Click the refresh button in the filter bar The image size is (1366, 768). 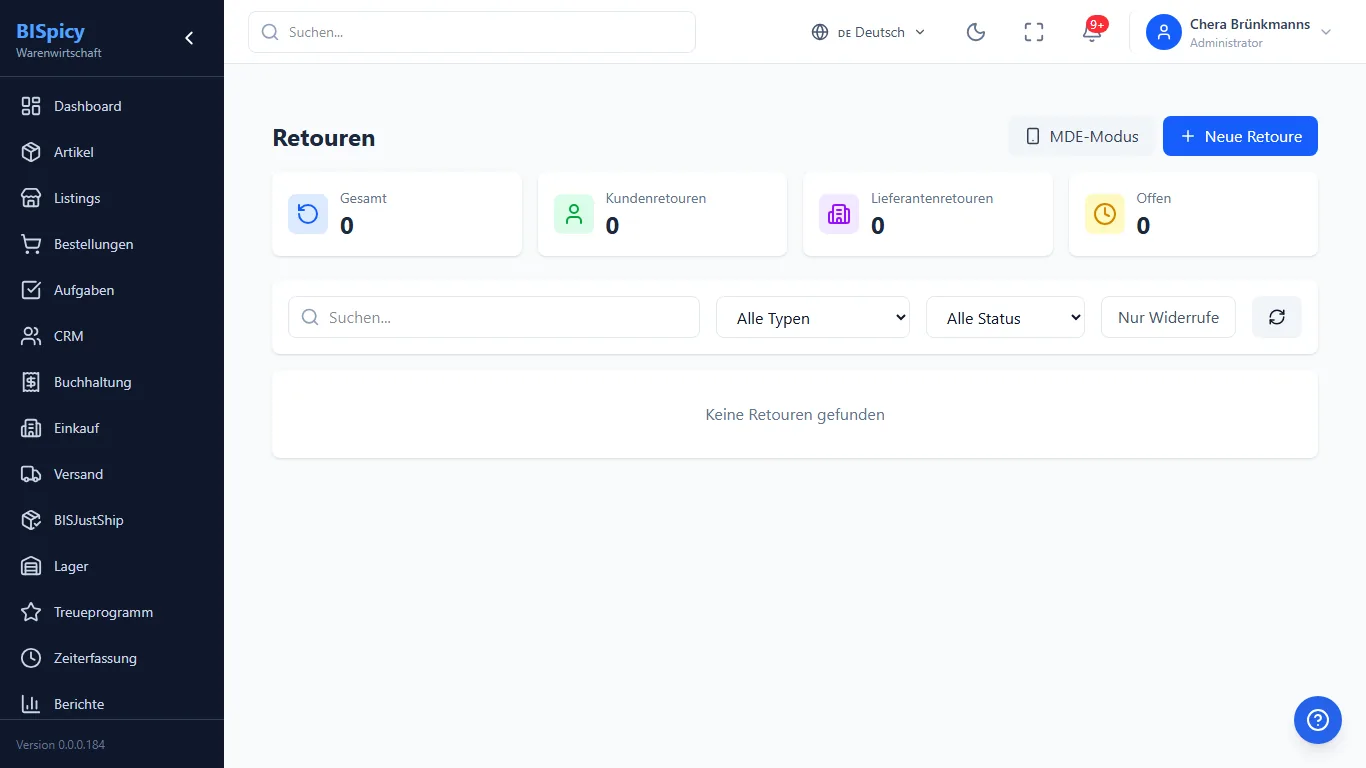1277,317
